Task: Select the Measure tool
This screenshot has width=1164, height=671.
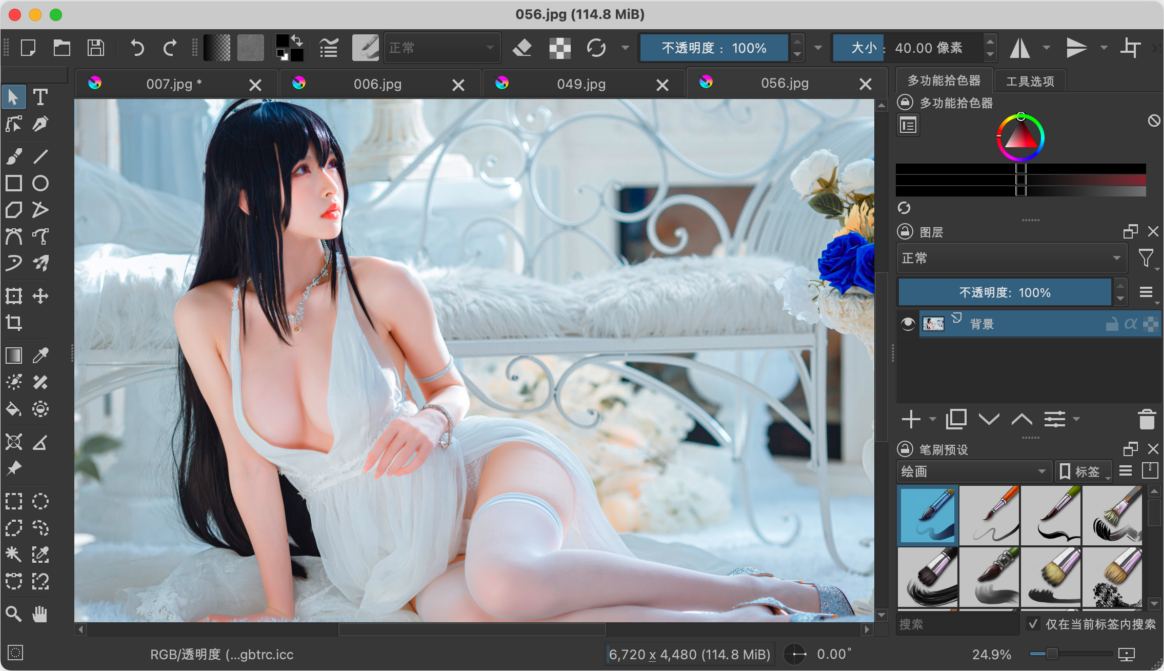Action: (40, 442)
